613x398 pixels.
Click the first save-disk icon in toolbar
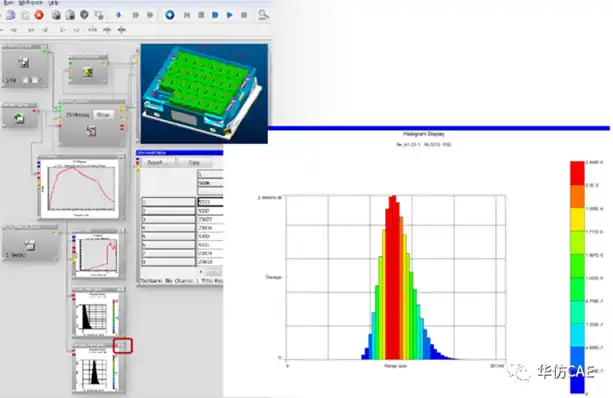56,15
